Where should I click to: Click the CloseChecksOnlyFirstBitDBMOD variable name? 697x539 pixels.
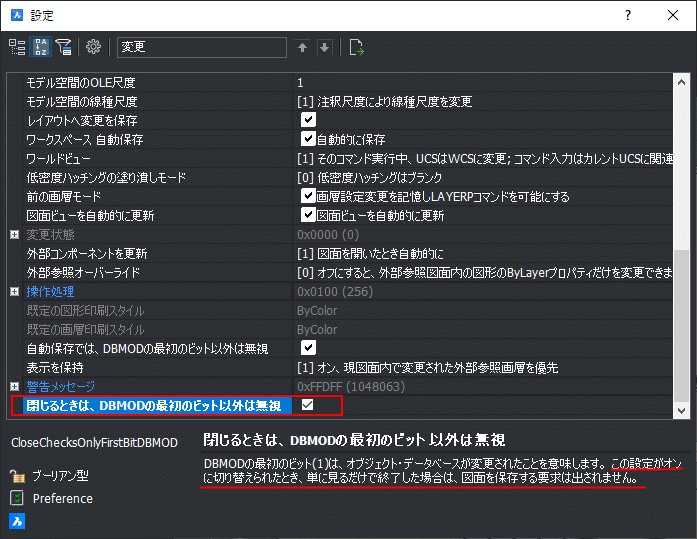tap(94, 443)
